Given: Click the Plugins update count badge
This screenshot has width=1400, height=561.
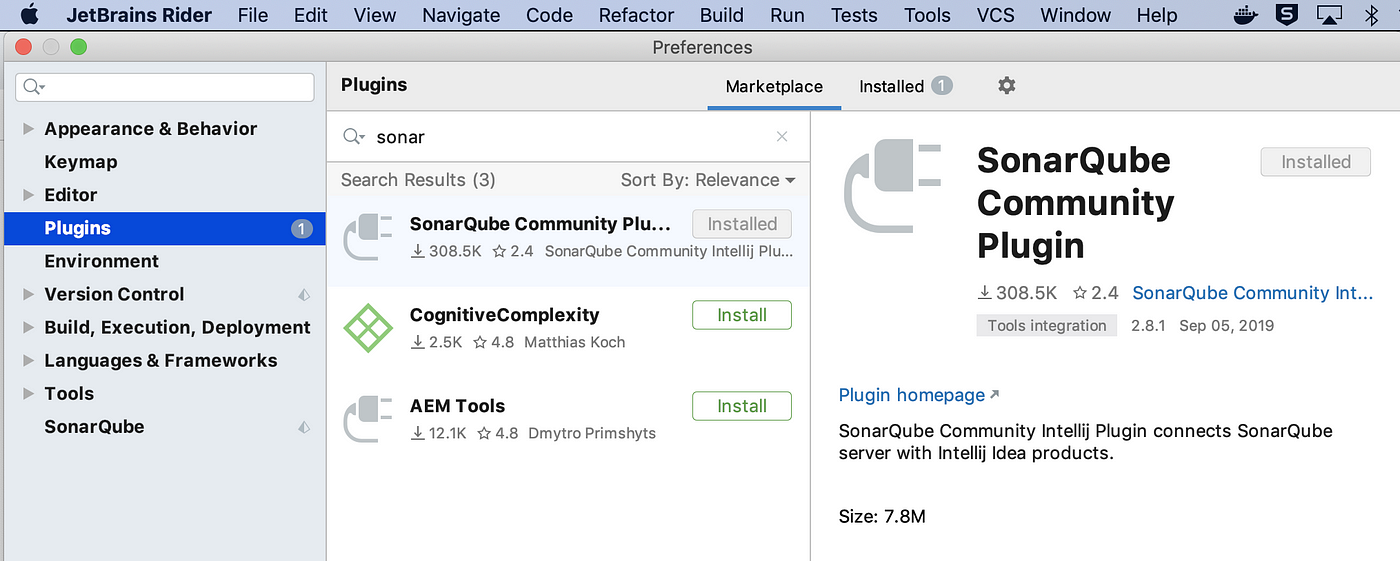Looking at the screenshot, I should click(302, 229).
